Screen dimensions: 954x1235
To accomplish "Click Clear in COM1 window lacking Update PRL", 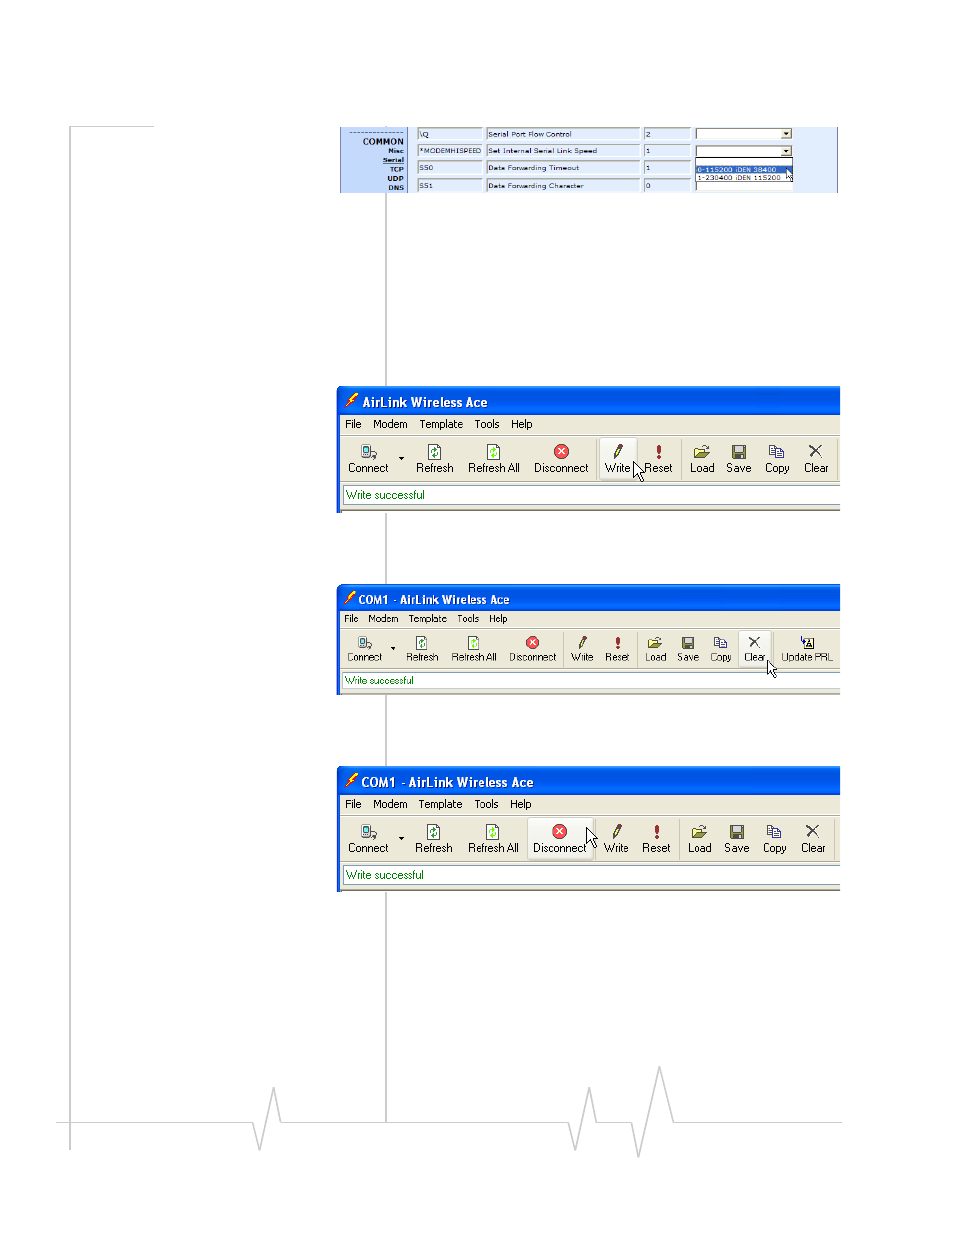I will click(813, 839).
